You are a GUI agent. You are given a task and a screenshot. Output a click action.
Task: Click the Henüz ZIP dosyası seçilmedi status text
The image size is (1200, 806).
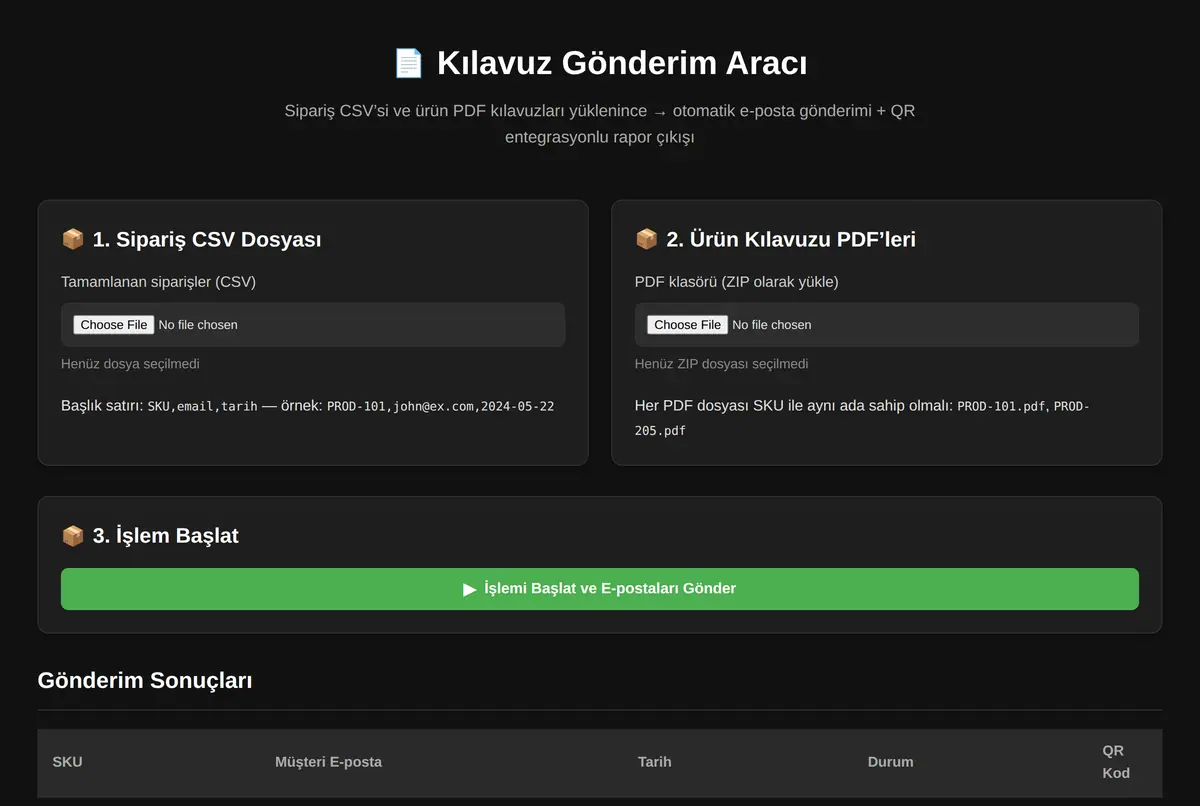click(x=722, y=364)
